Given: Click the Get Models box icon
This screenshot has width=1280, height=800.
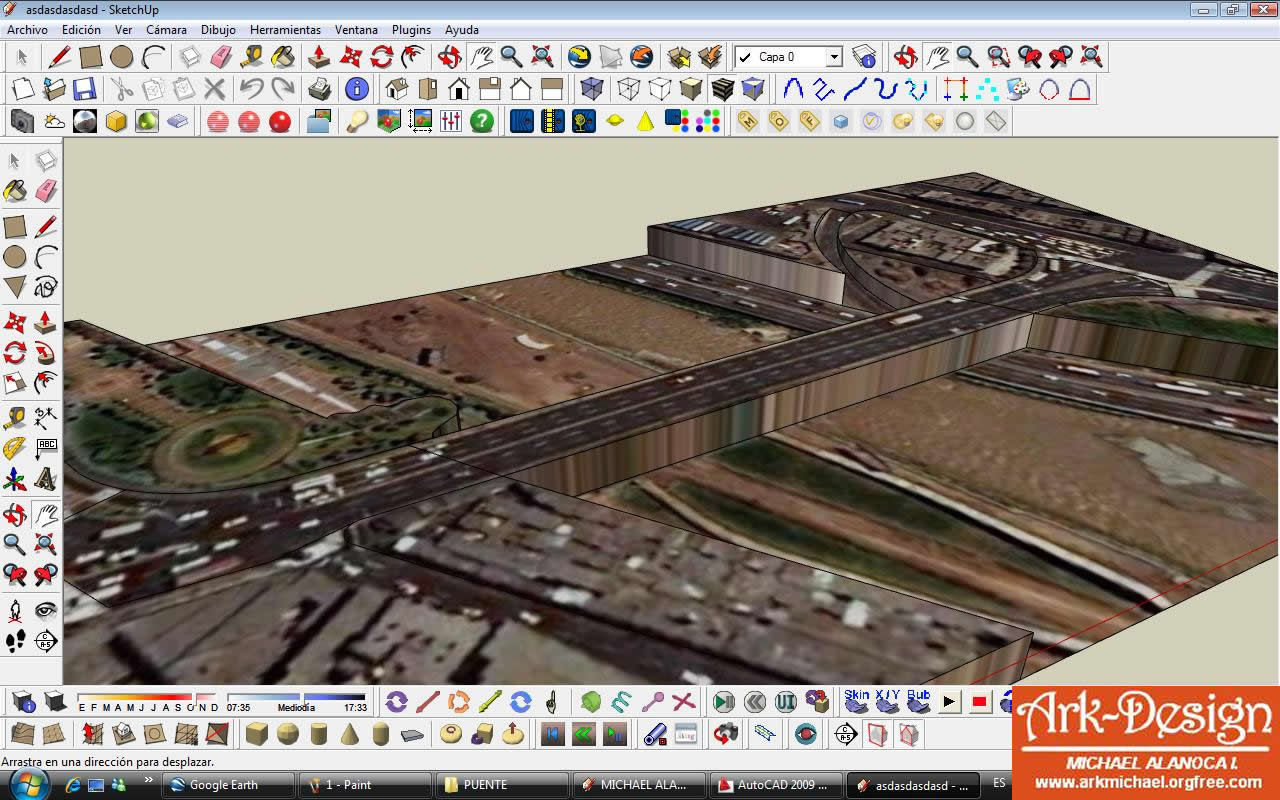Looking at the screenshot, I should pyautogui.click(x=679, y=56).
